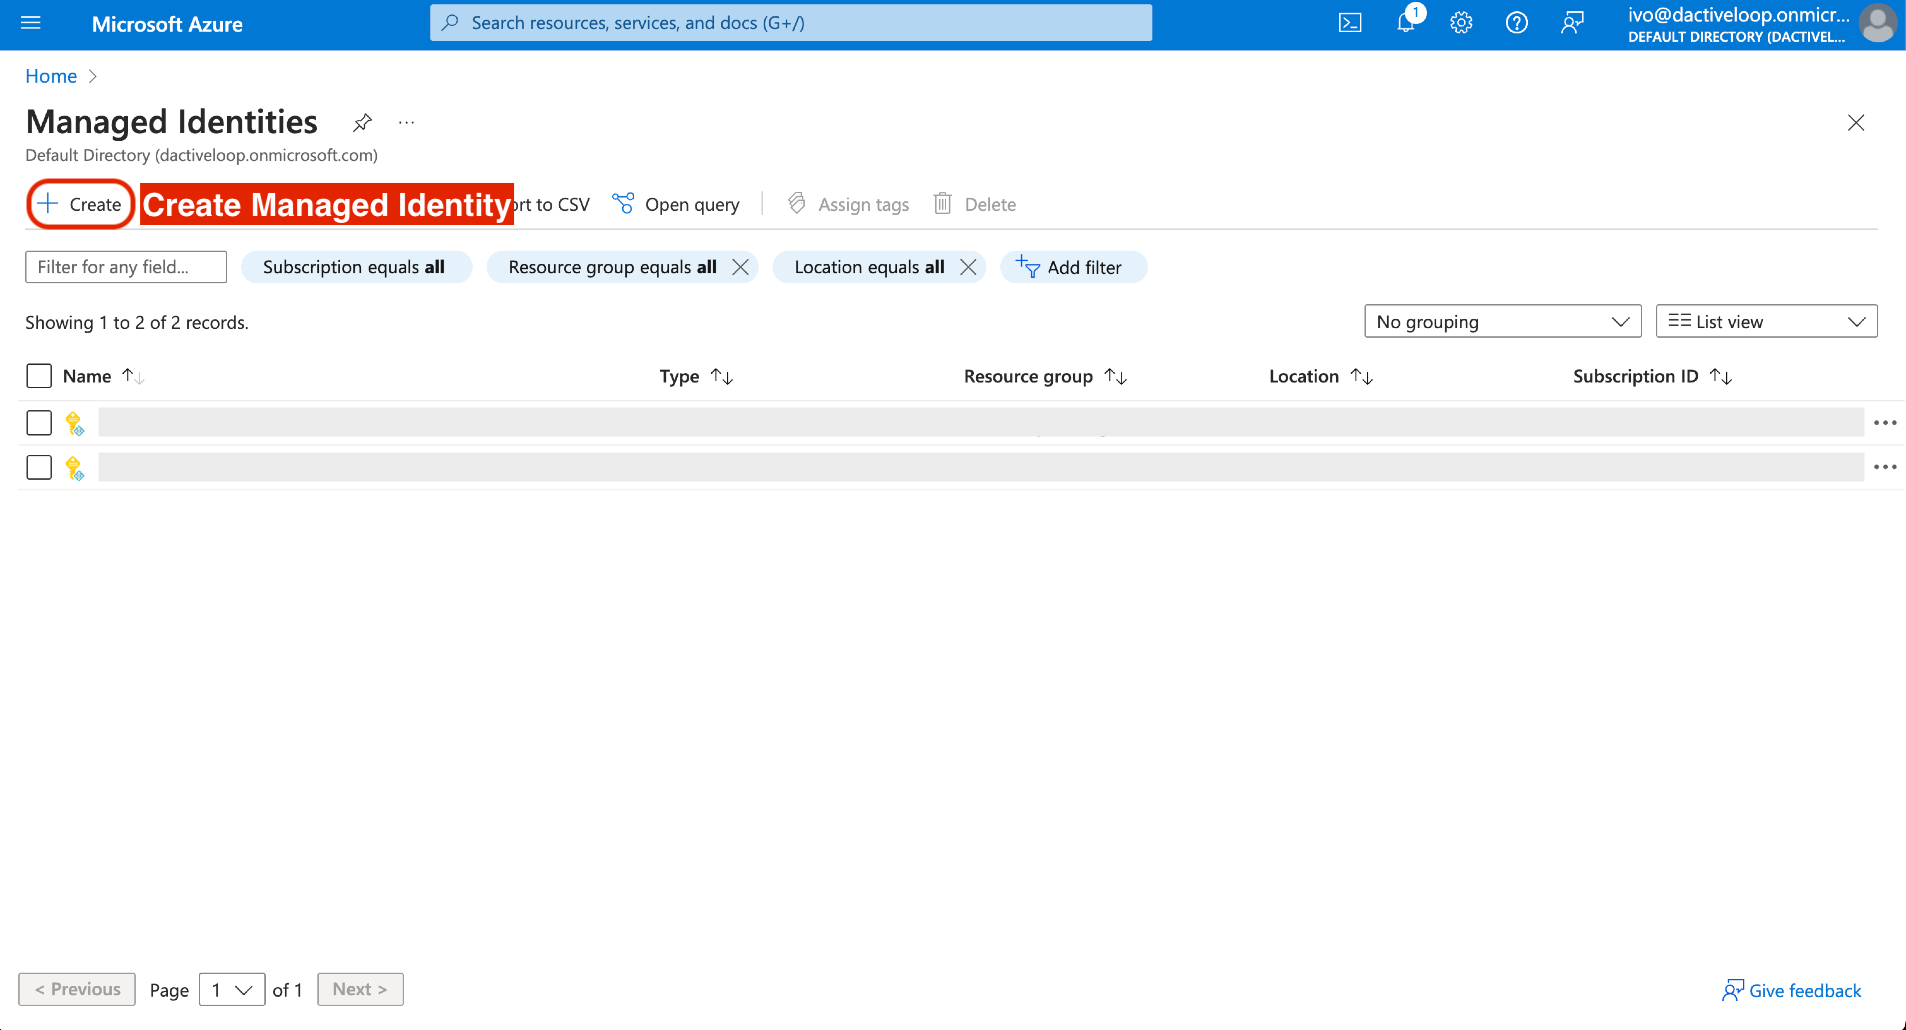Click the Filter for any field box
Screen dimensions: 1906x1030
coord(126,267)
